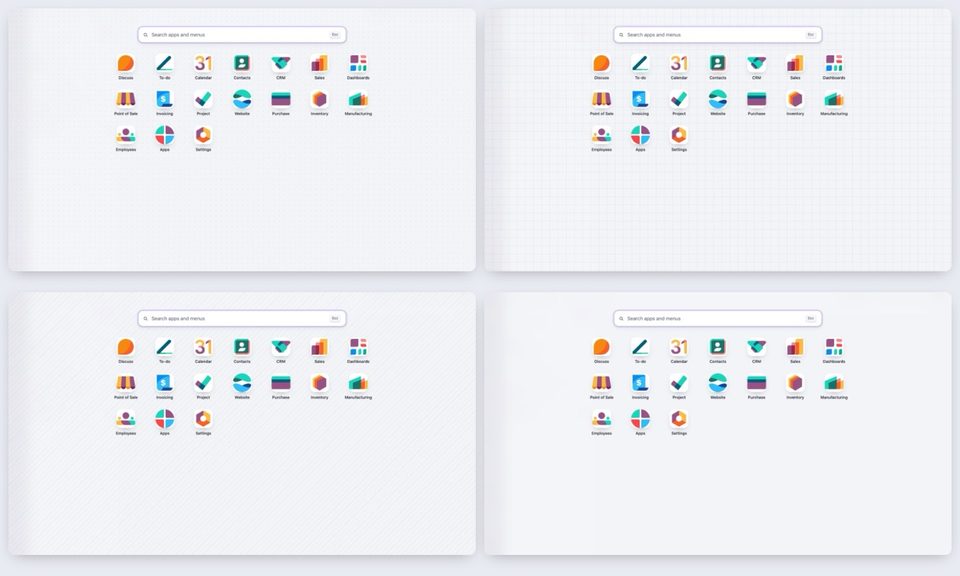Screen dimensions: 960x576
Task: Open Website in the bottom-left panel
Action: (242, 383)
